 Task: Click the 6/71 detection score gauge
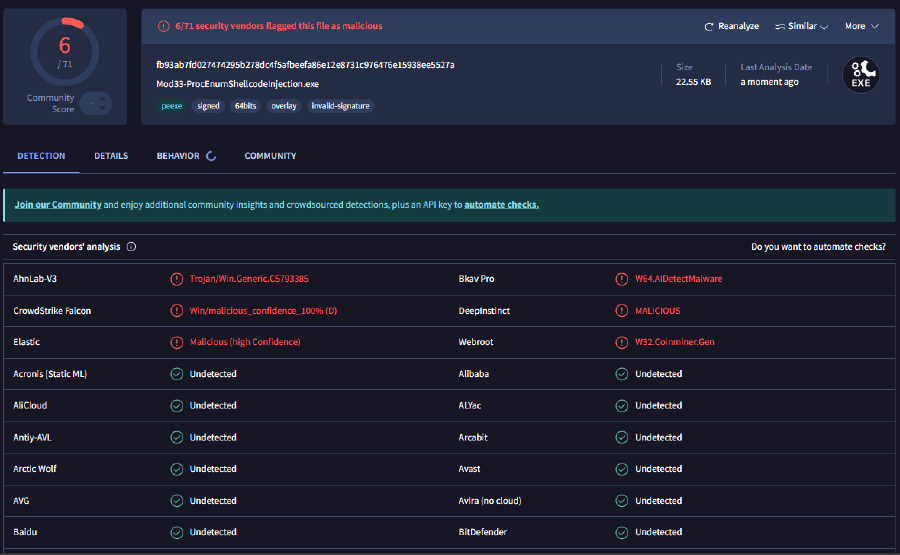[65, 50]
